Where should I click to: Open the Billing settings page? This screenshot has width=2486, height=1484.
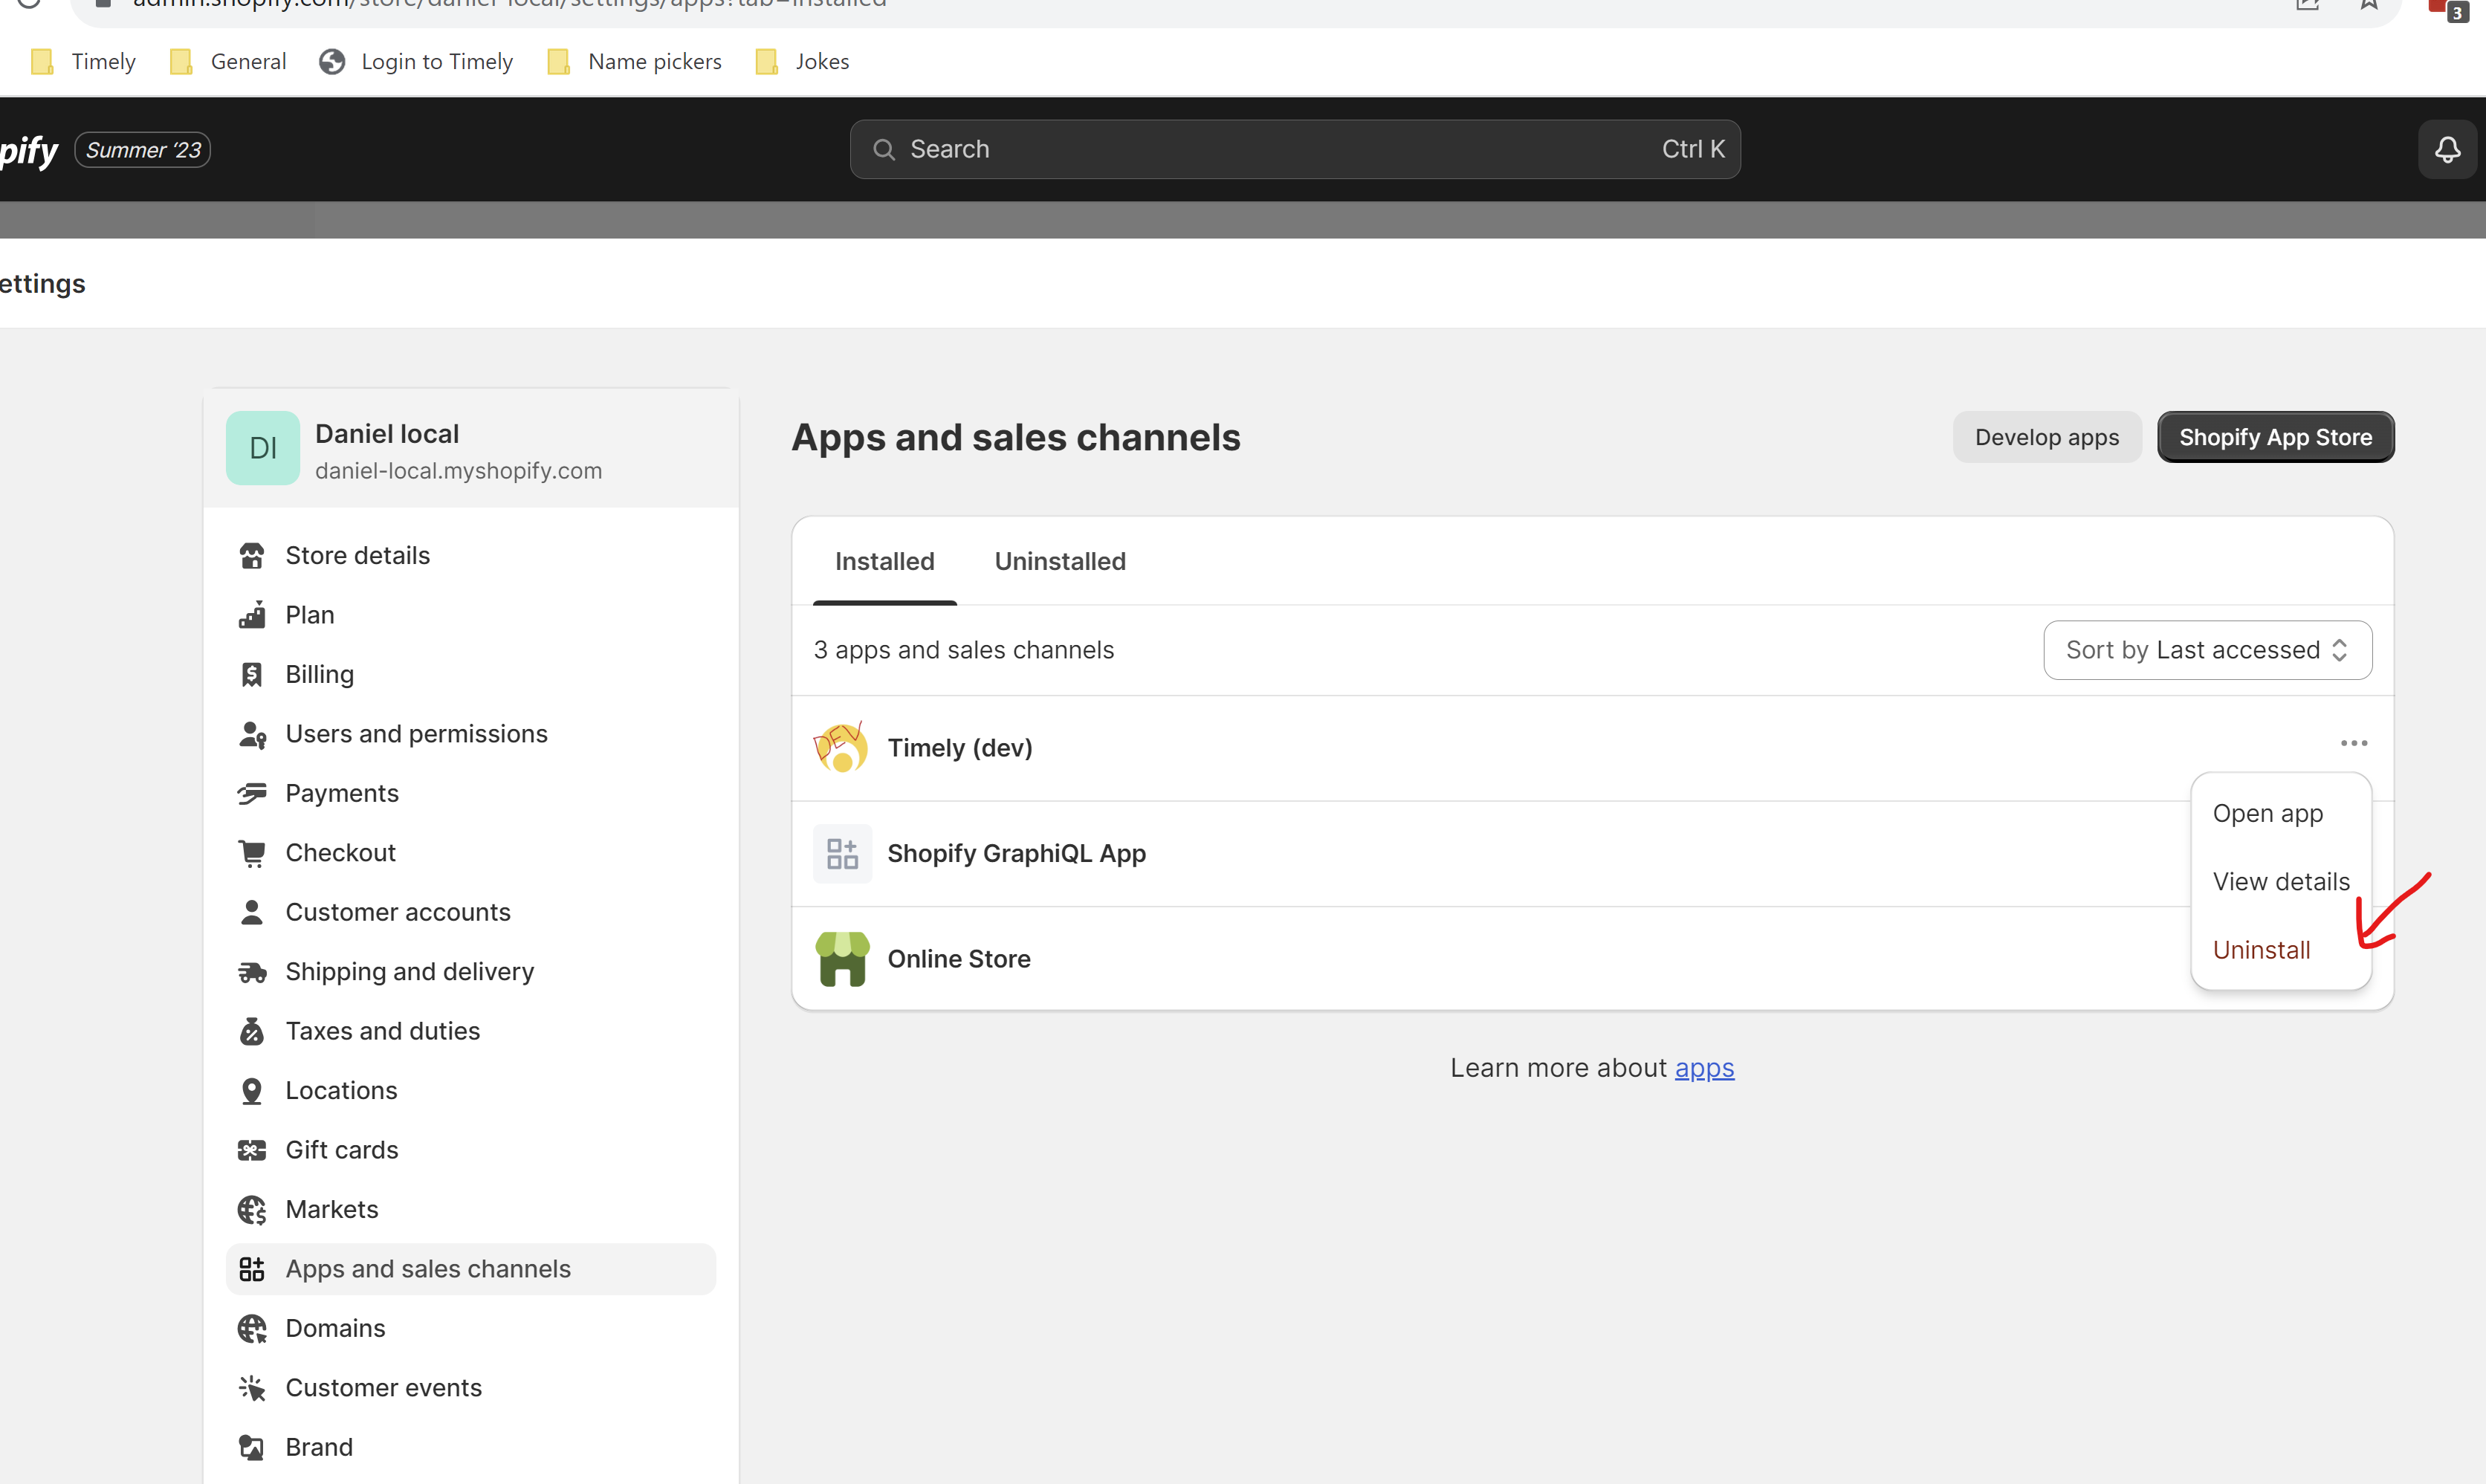471,675
